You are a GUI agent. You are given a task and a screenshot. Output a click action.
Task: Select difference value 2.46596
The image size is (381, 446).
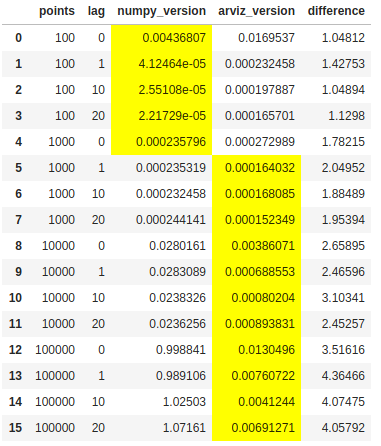[336, 272]
